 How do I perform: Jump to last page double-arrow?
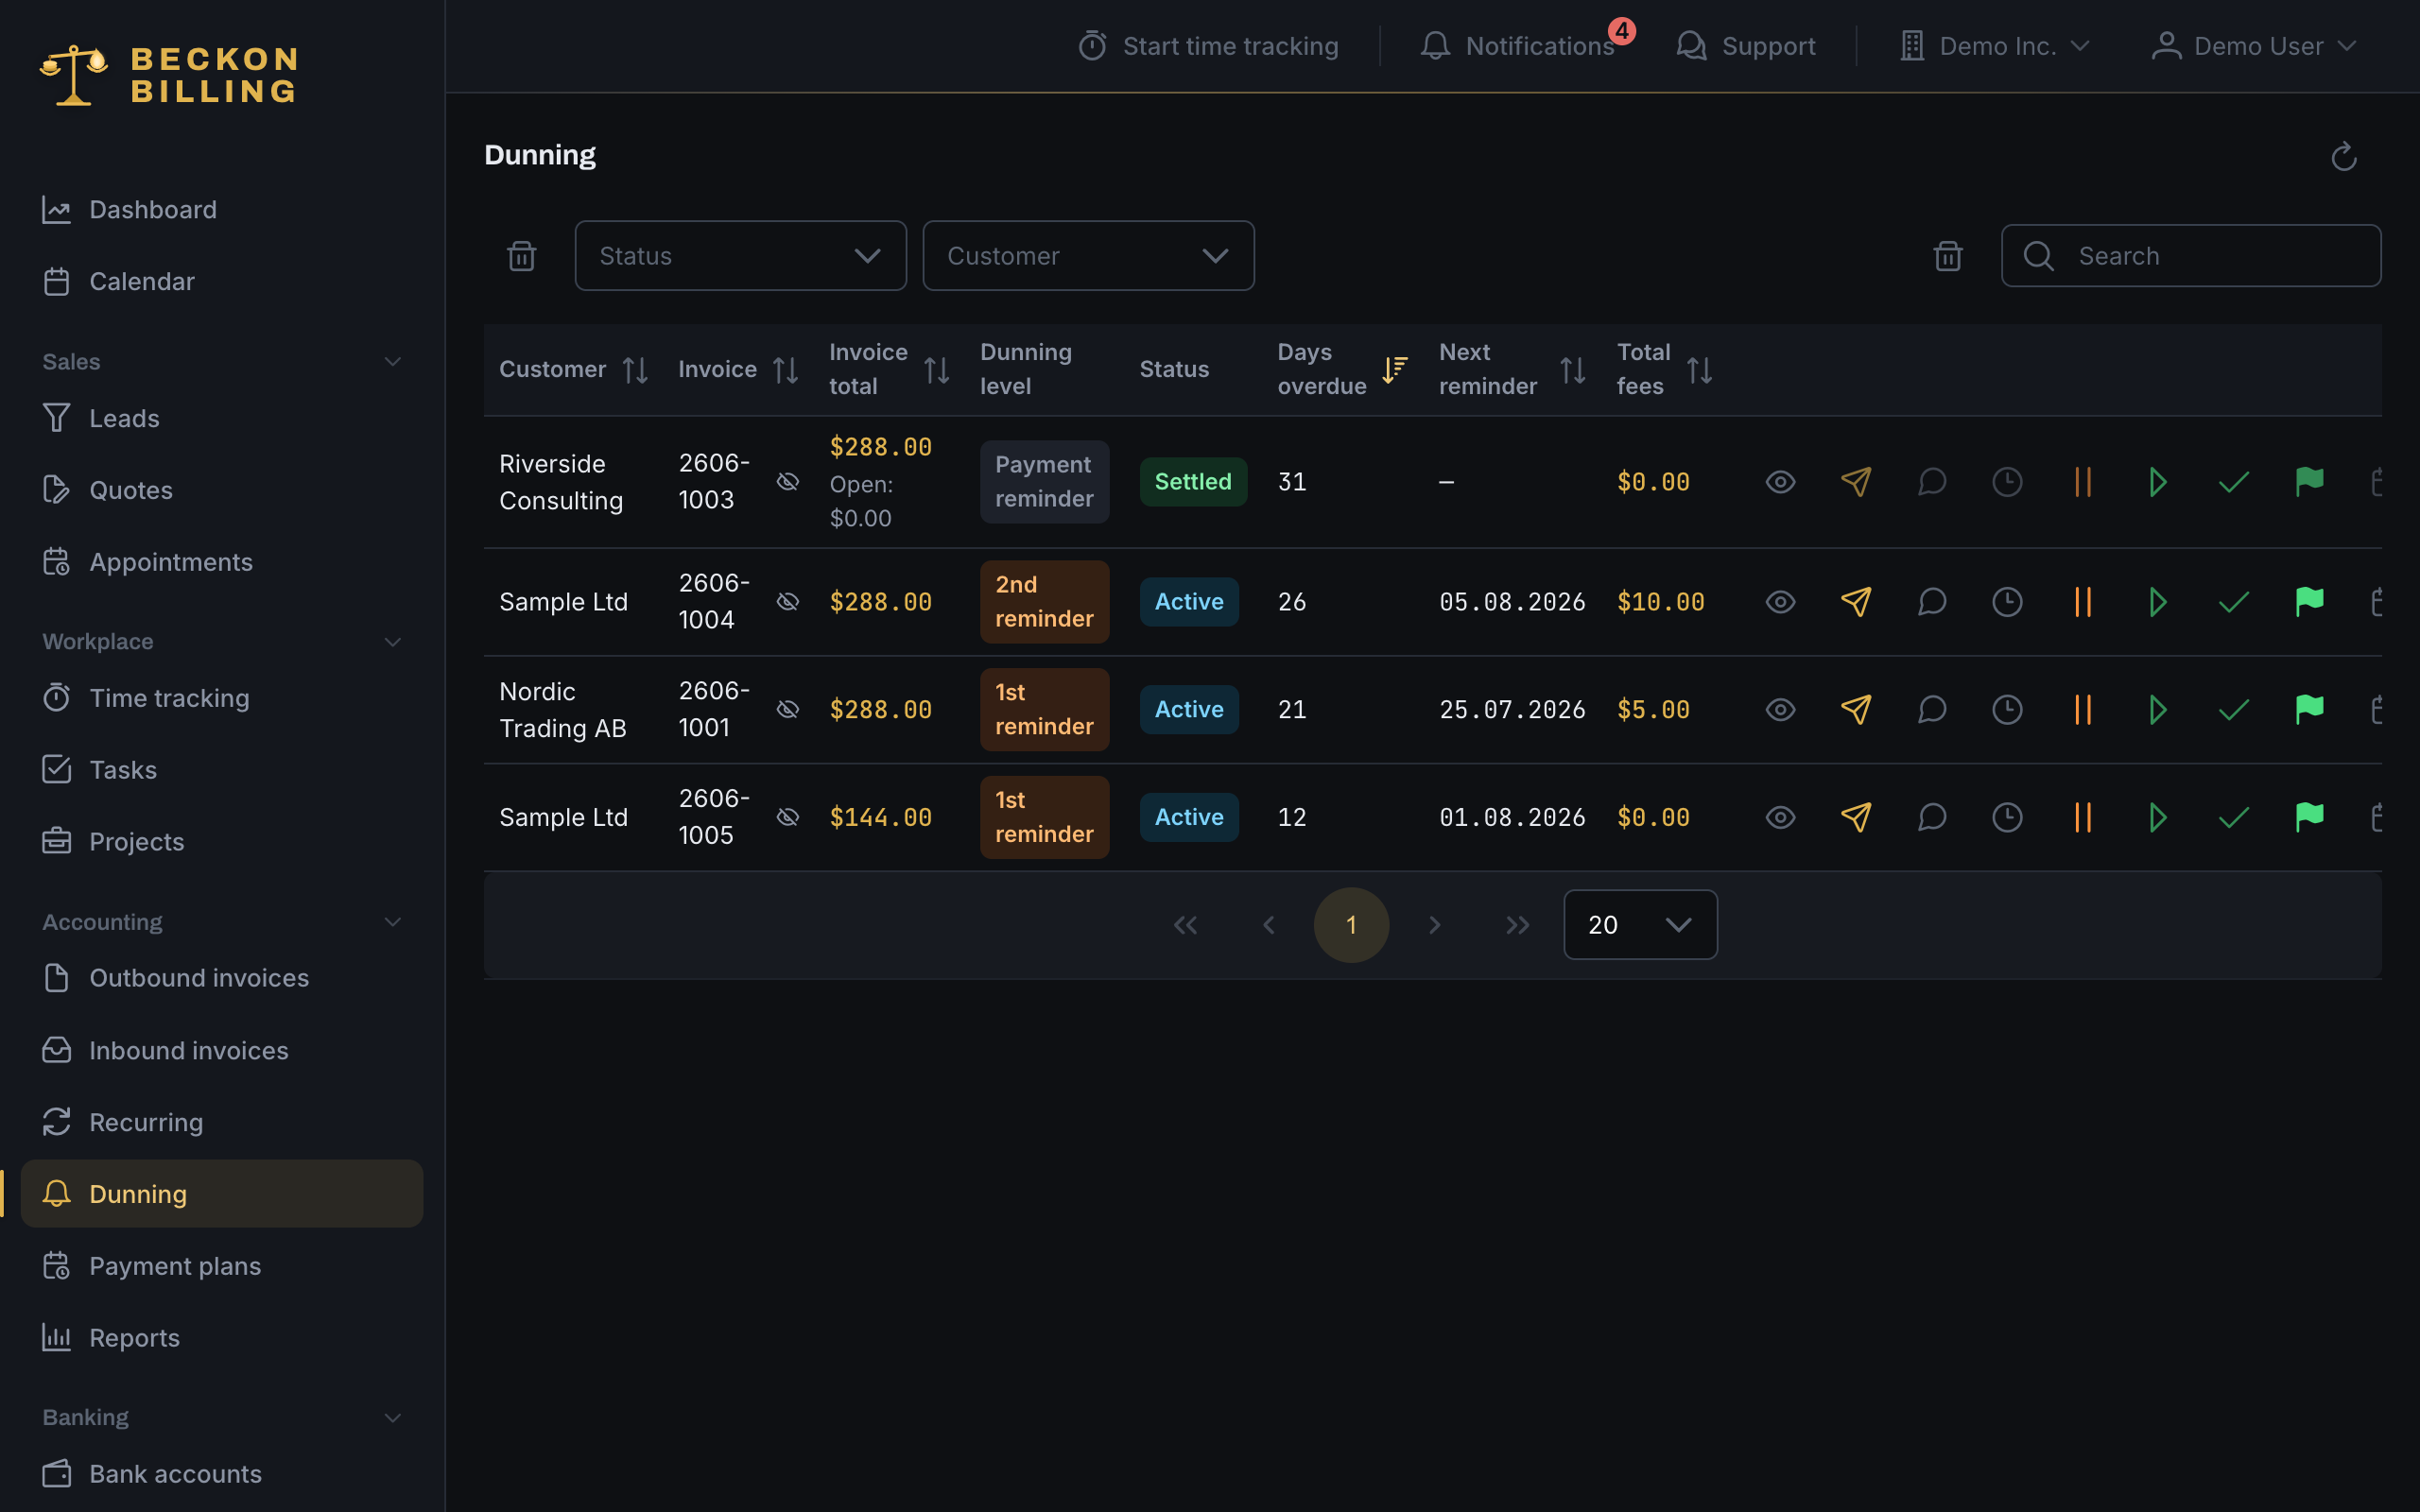[1517, 925]
